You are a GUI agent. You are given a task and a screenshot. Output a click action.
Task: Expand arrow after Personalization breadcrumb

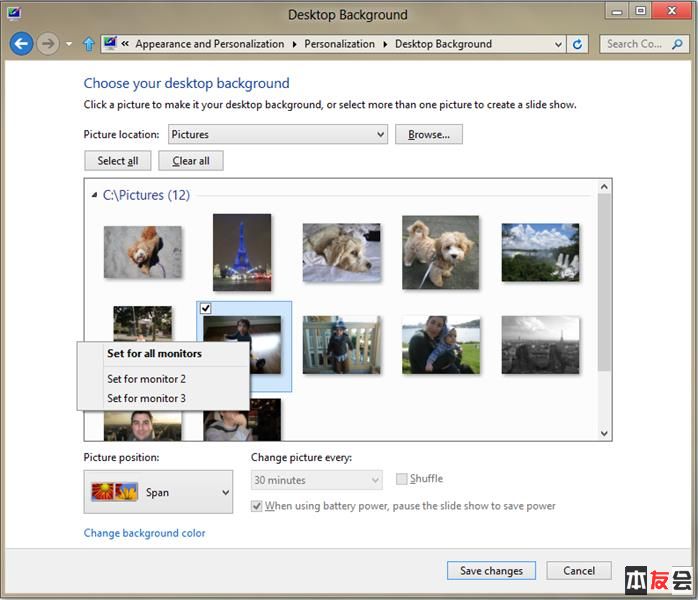click(x=385, y=44)
